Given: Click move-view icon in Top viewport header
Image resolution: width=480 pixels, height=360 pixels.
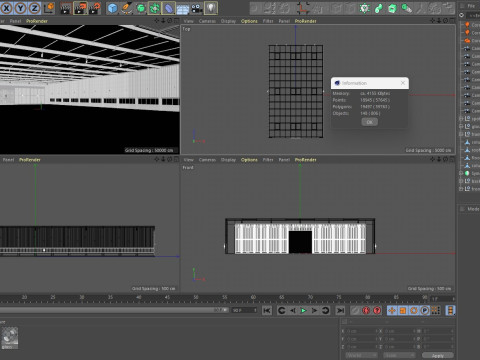Looking at the screenshot, I should [x=433, y=21].
